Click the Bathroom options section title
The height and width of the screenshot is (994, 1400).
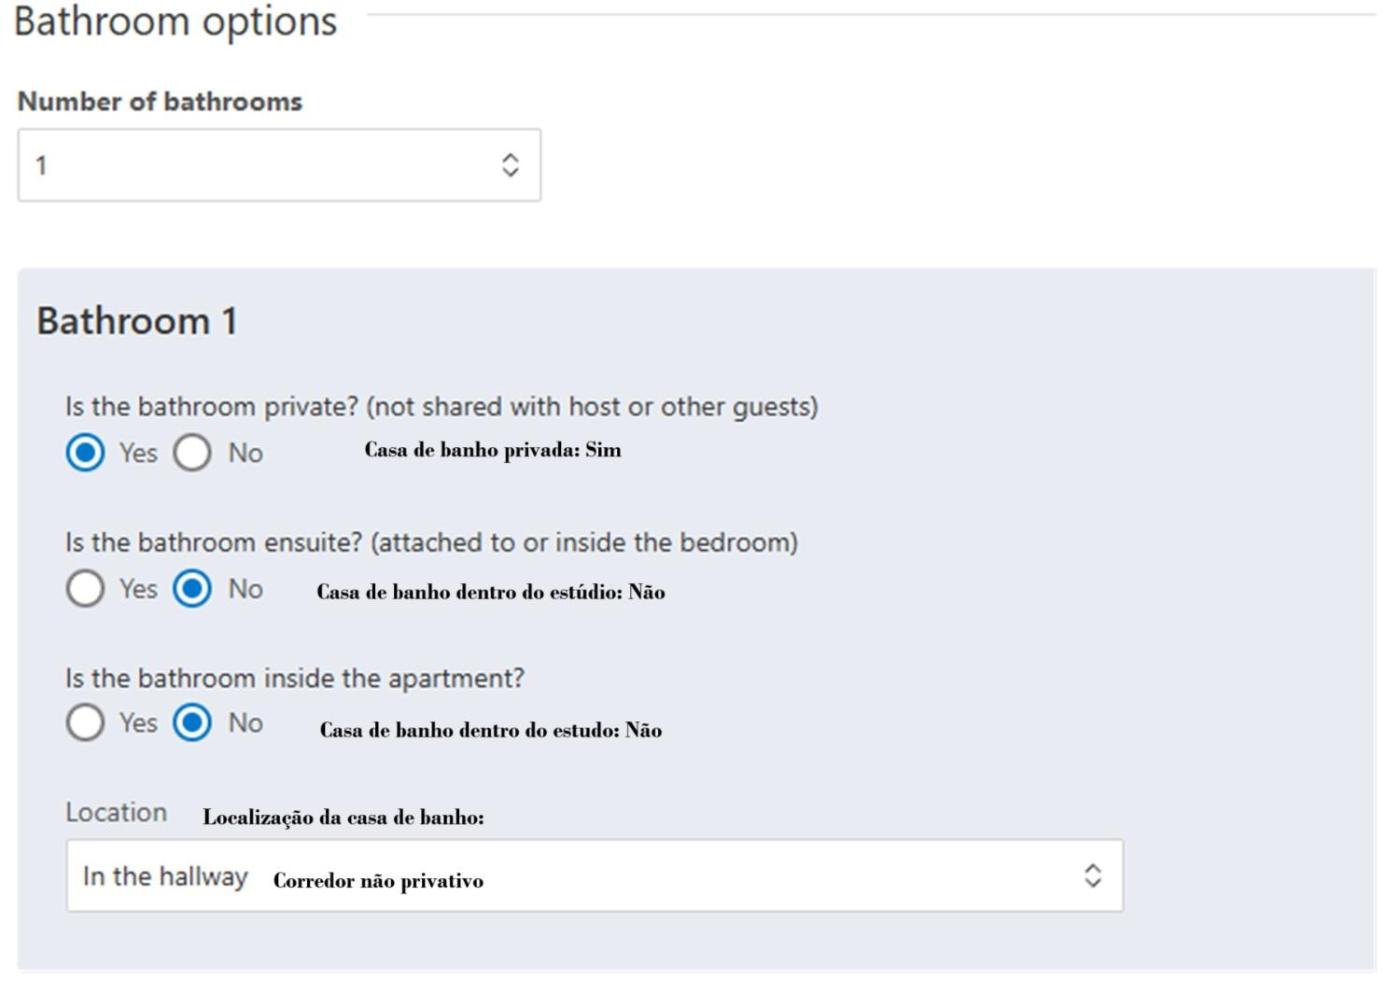(x=175, y=22)
